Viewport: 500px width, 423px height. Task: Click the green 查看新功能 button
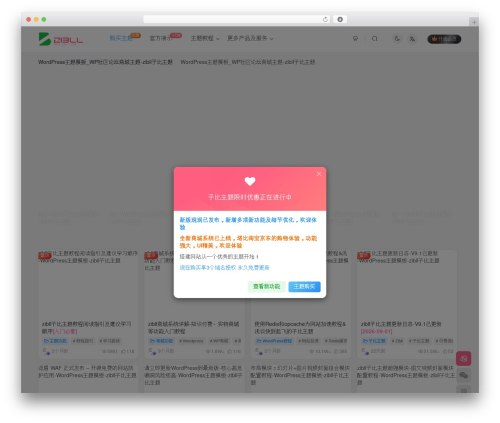266,286
